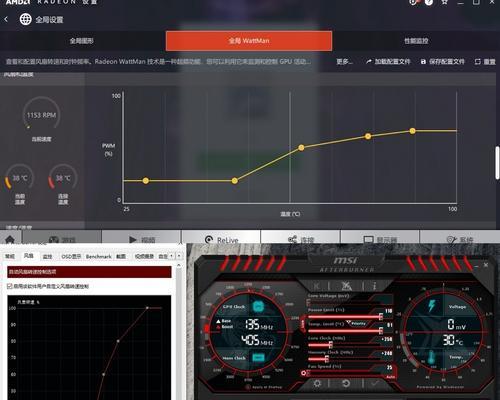Select the Benchmark tab in properties
Viewport: 500px width, 400px height.
(98, 256)
